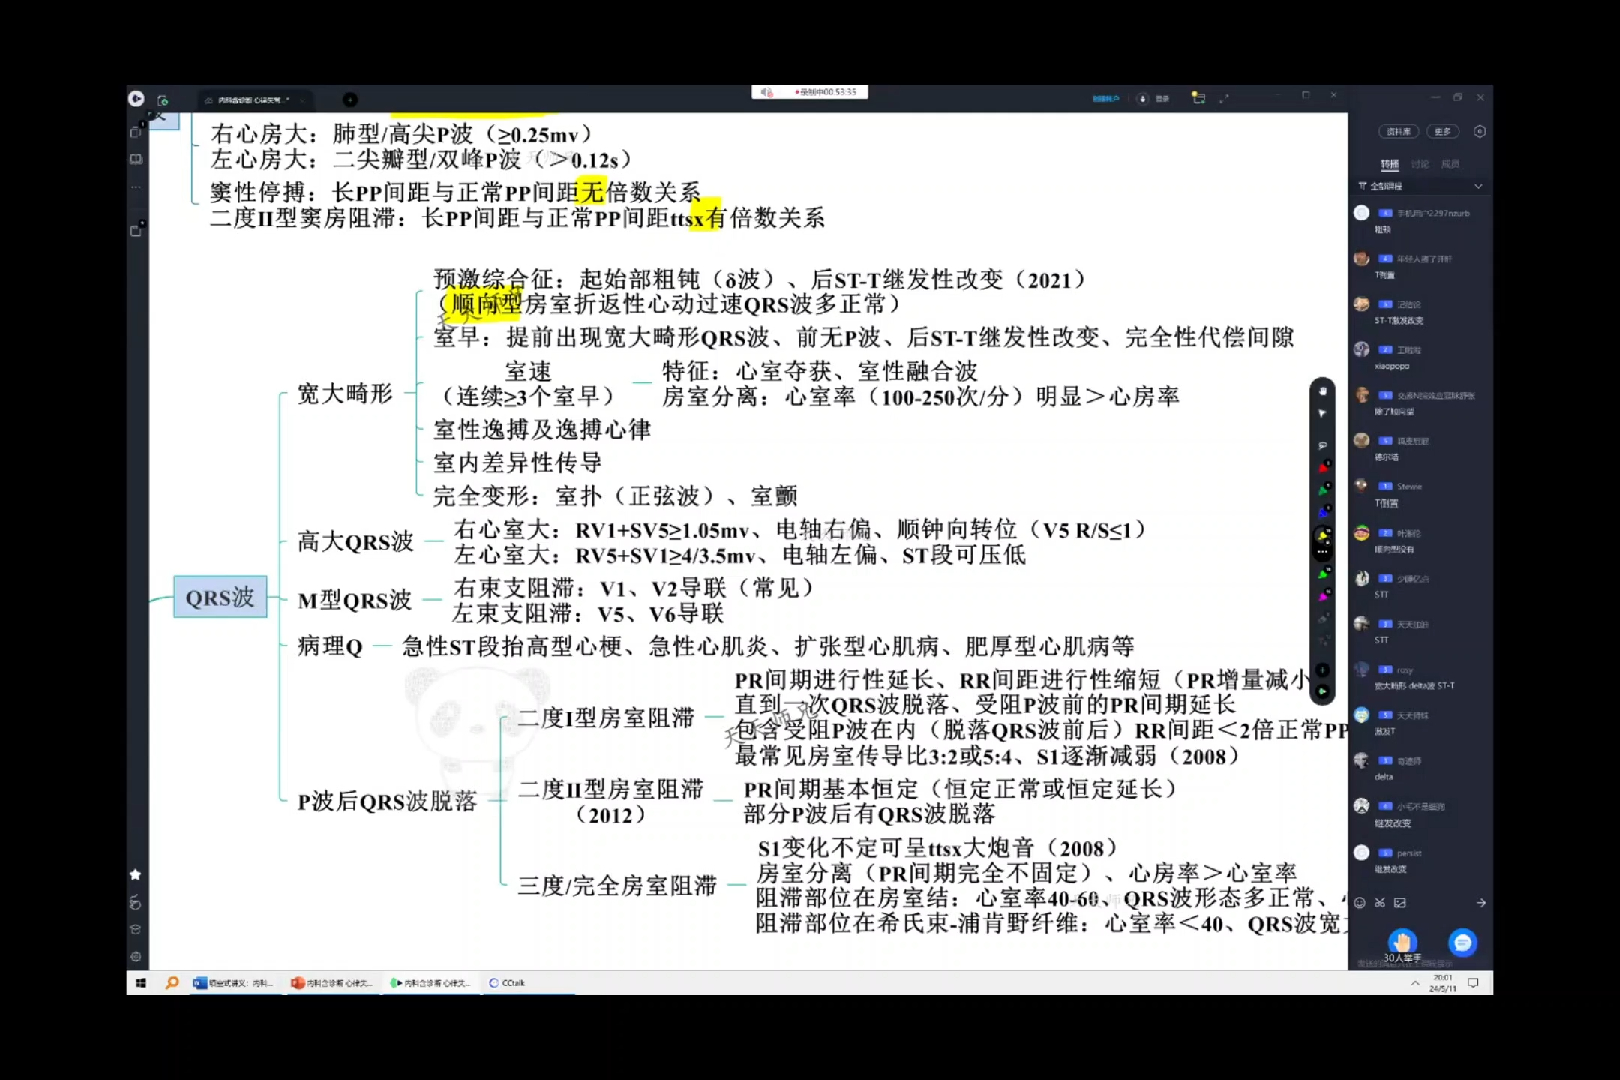Viewport: 1620px width, 1080px height.
Task: Select the yellow highlighter pen
Action: point(1322,535)
